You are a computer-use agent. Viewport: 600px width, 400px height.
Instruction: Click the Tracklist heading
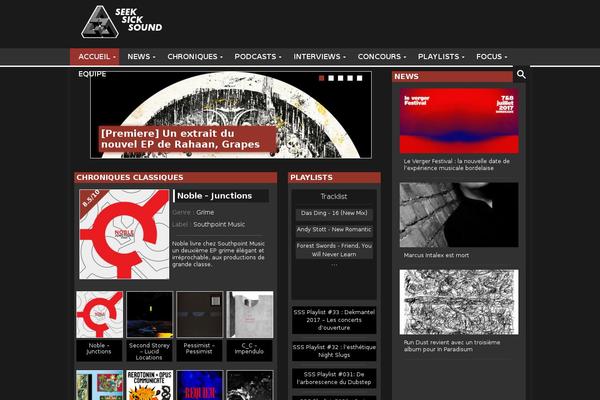(334, 196)
